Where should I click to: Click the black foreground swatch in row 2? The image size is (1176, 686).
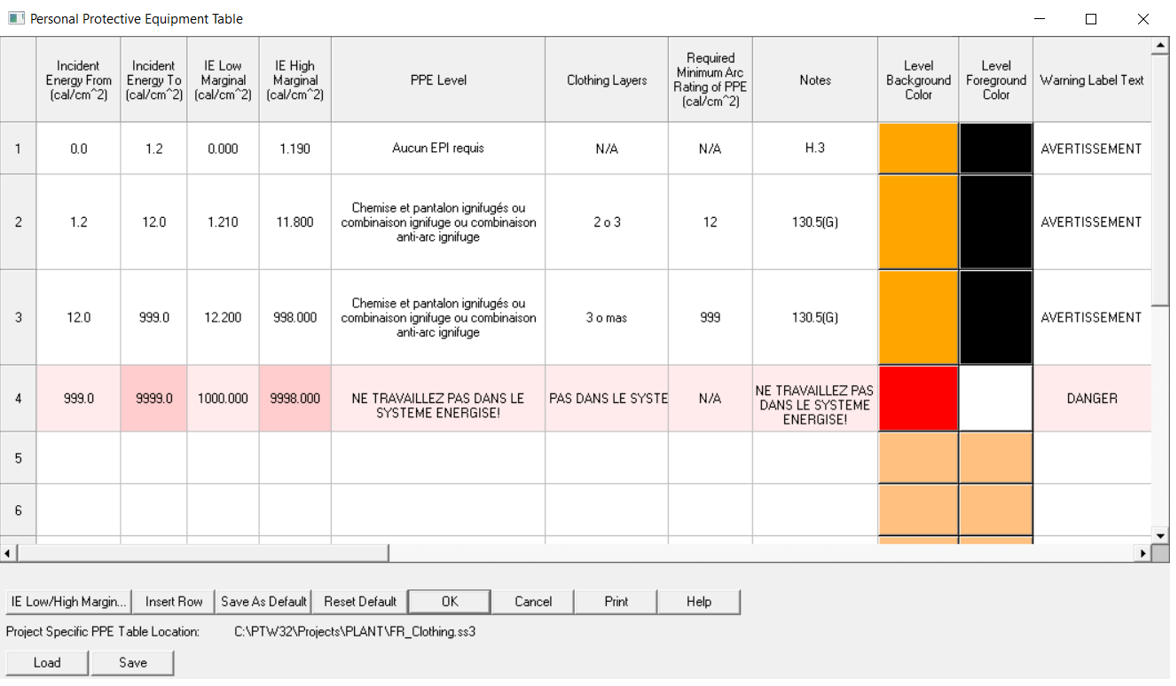coord(995,222)
